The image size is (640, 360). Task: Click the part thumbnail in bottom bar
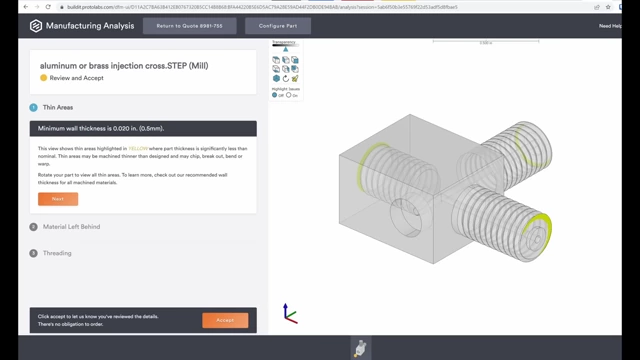360,349
